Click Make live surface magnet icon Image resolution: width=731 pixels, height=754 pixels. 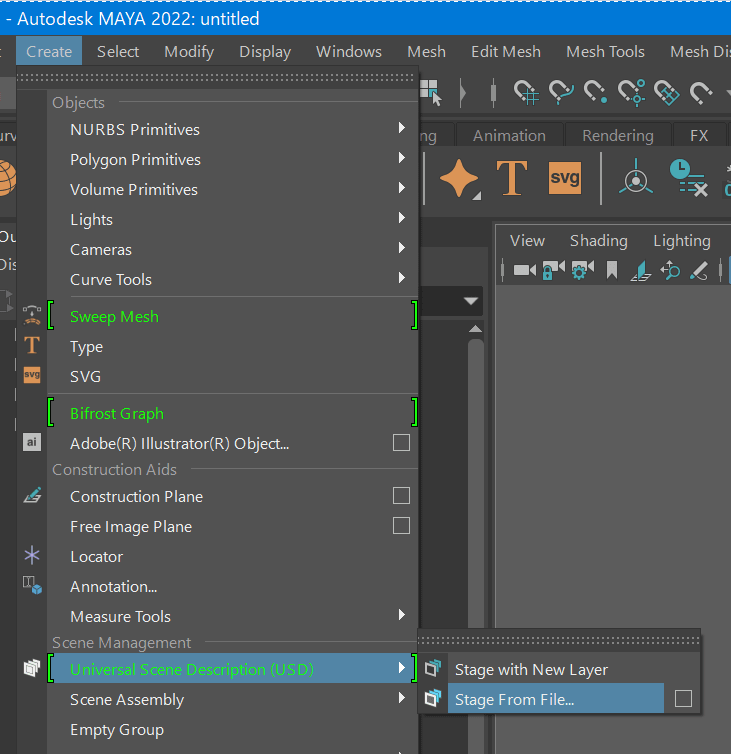pyautogui.click(x=701, y=92)
